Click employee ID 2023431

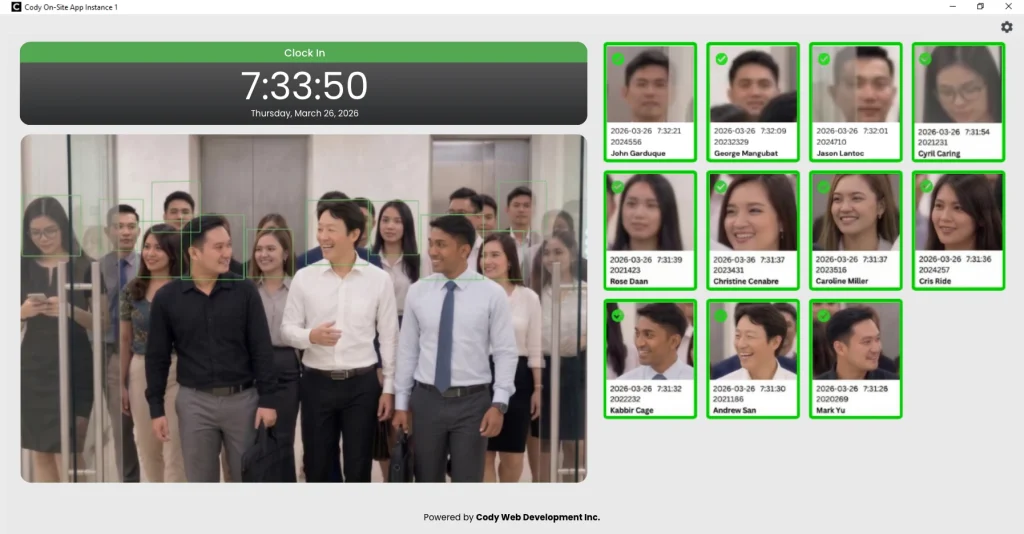729,270
